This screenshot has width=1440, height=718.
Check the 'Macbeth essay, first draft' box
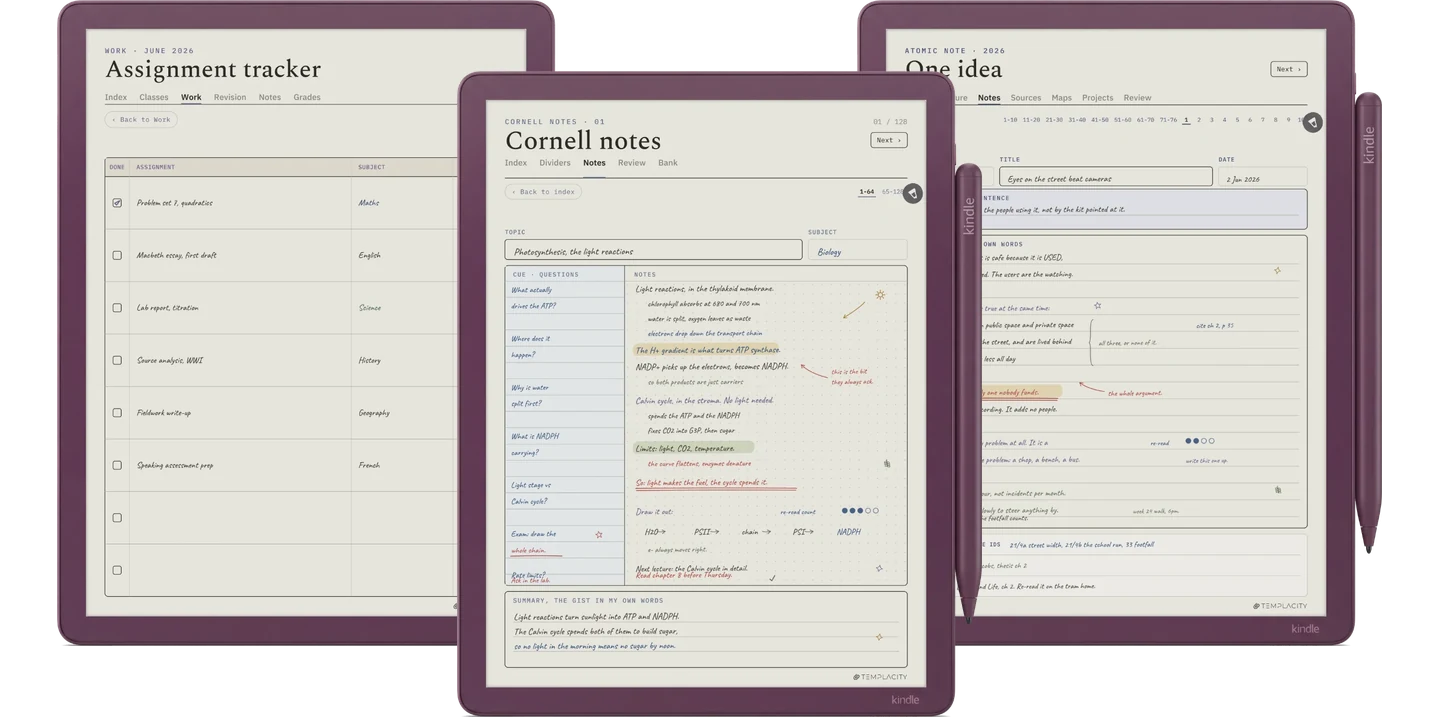[117, 255]
